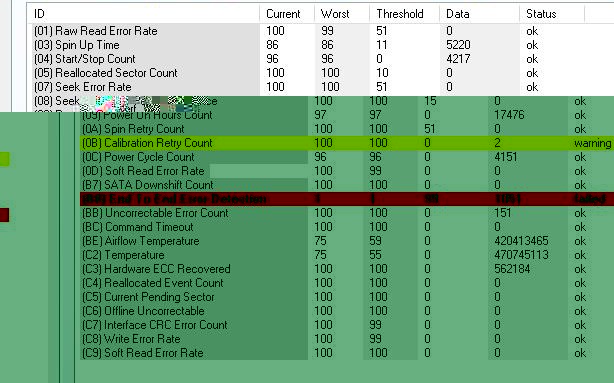Click the Status column header
The image size is (614, 383).
point(552,14)
